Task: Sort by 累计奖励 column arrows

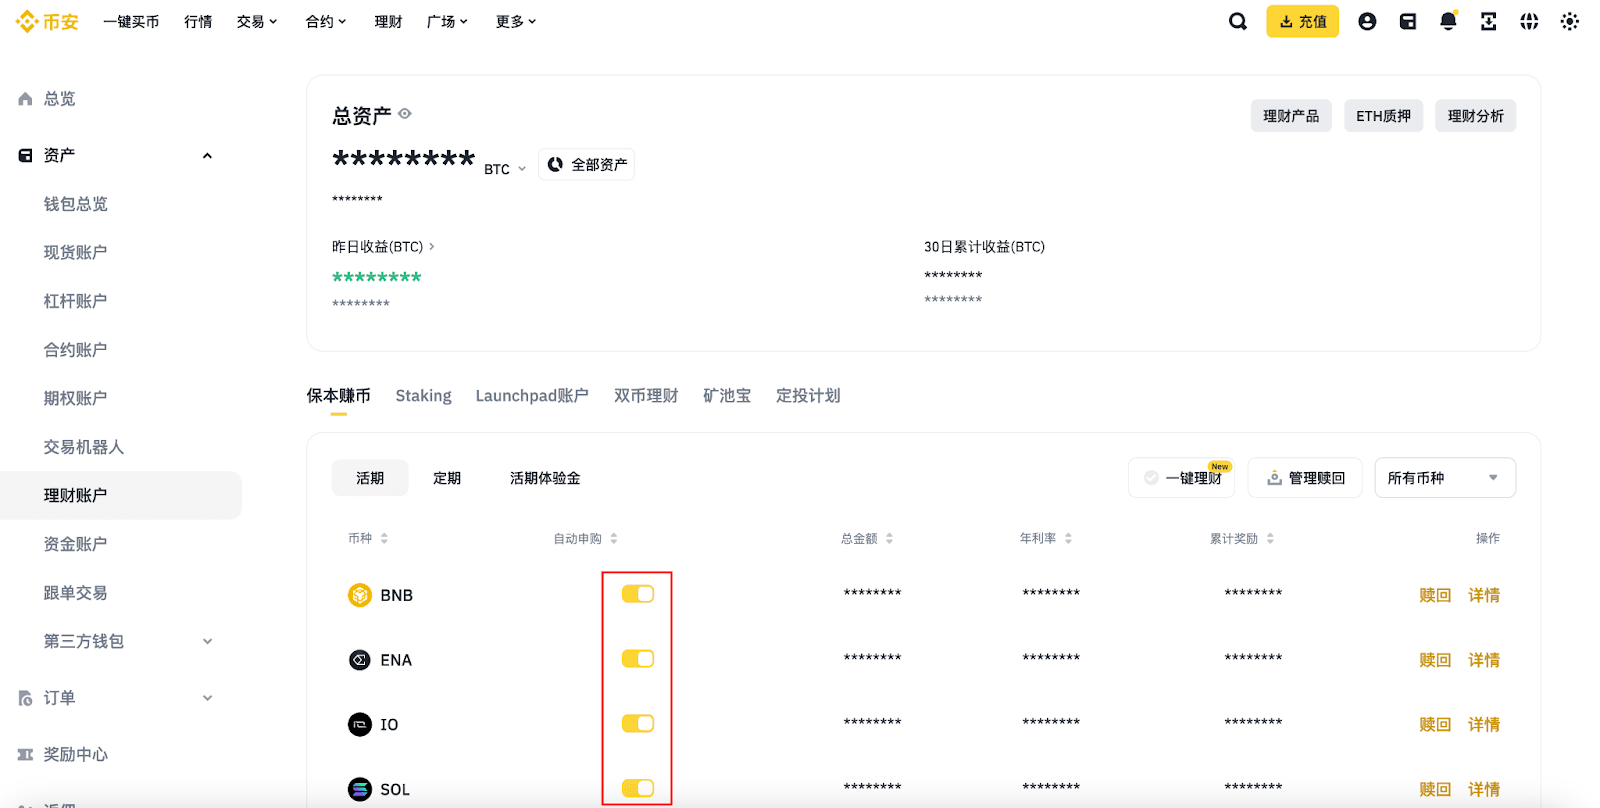Action: (x=1270, y=538)
